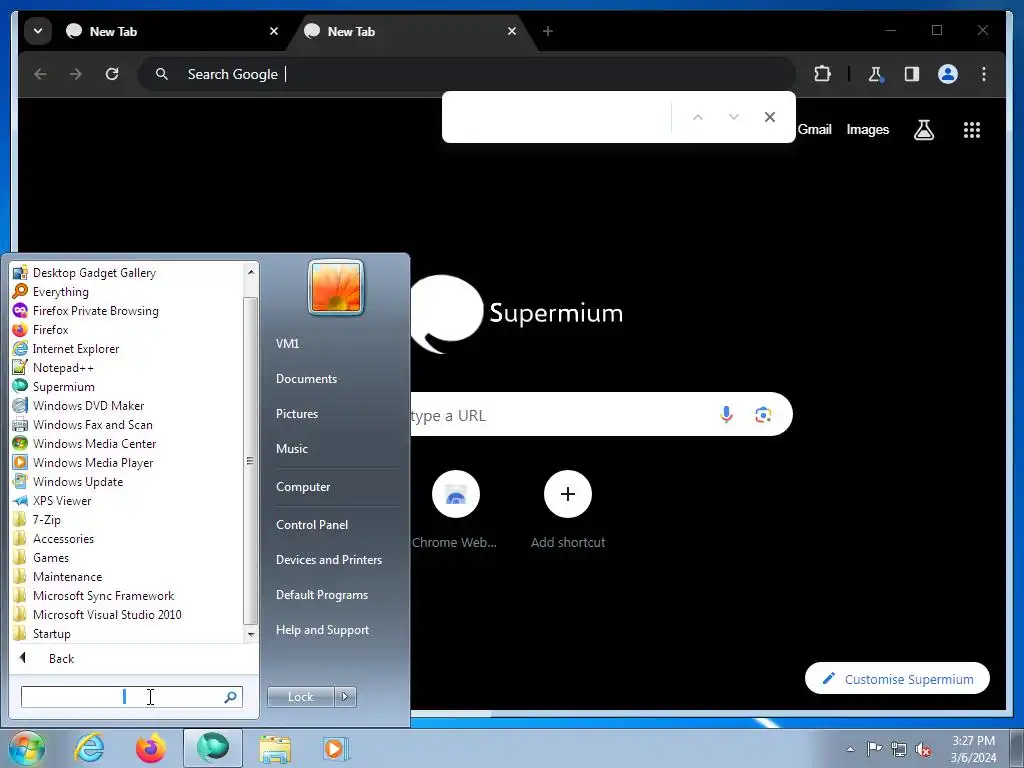Close the second New Tab
Viewport: 1024px width, 768px height.
pos(511,31)
